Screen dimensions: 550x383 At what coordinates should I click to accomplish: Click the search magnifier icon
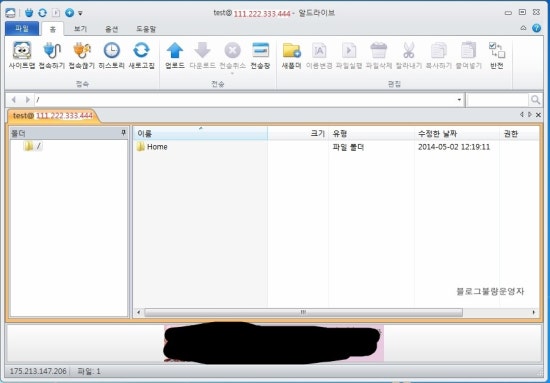pos(535,100)
